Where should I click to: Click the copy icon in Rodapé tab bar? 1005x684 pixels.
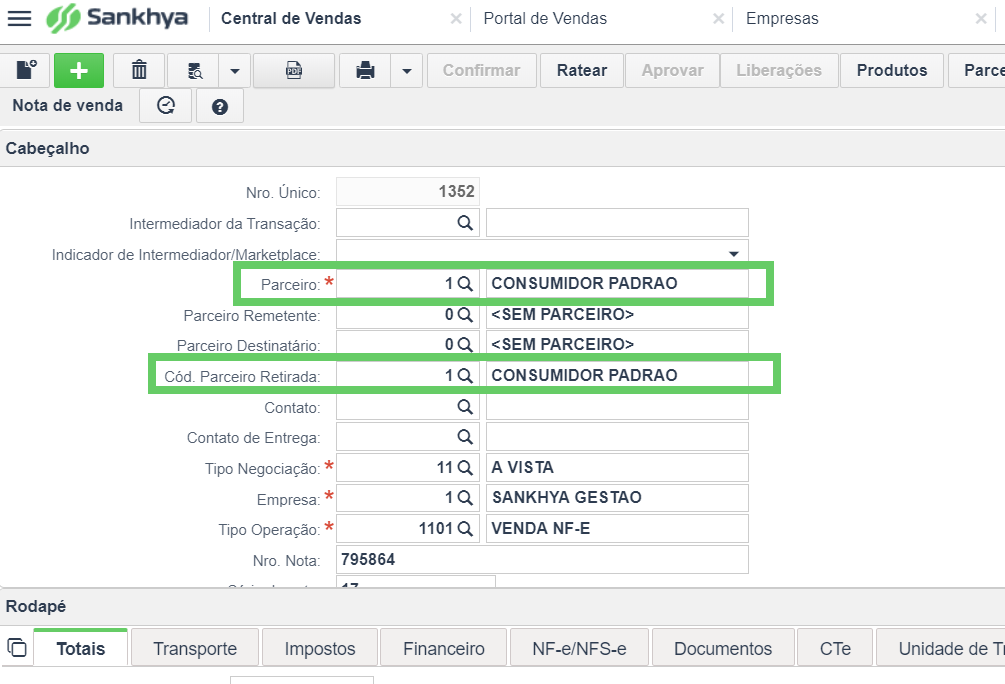coord(17,647)
